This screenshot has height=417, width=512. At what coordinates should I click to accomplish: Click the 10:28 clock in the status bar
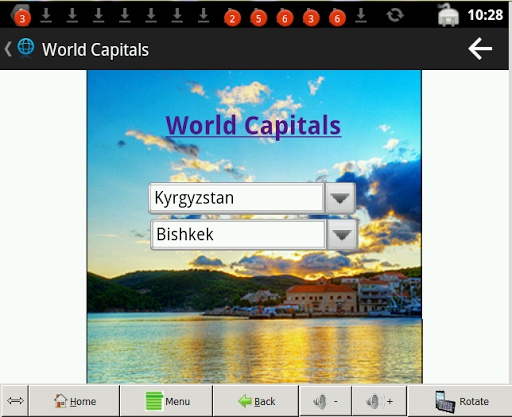coord(485,15)
